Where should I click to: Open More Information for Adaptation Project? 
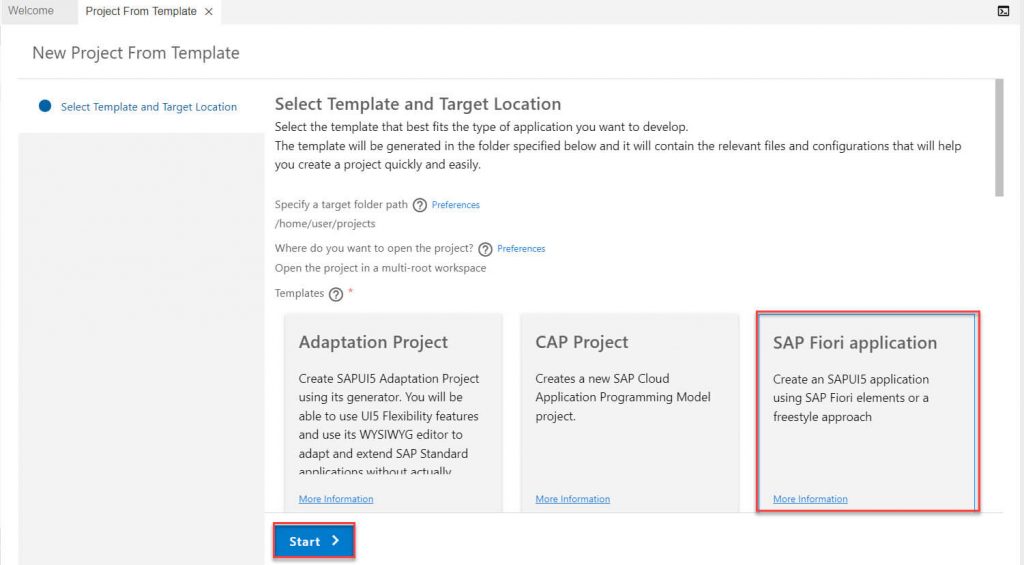click(336, 499)
